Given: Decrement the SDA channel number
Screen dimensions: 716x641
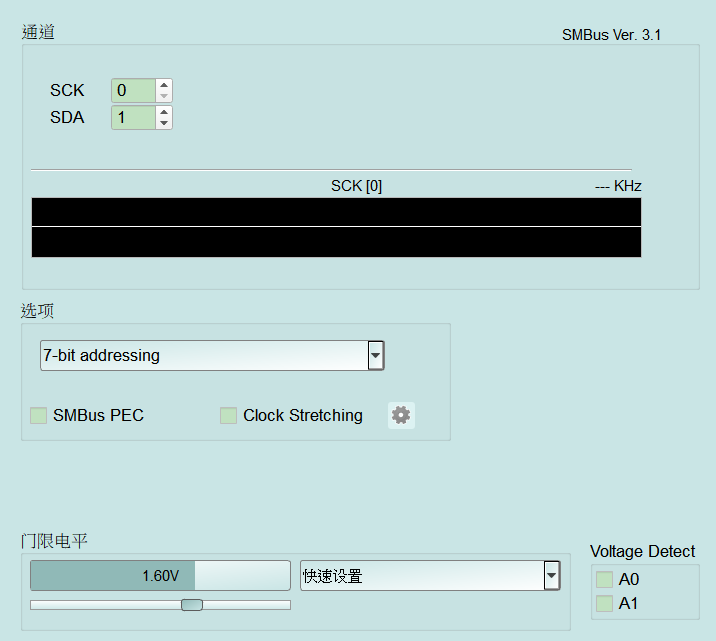Looking at the screenshot, I should click(163, 123).
